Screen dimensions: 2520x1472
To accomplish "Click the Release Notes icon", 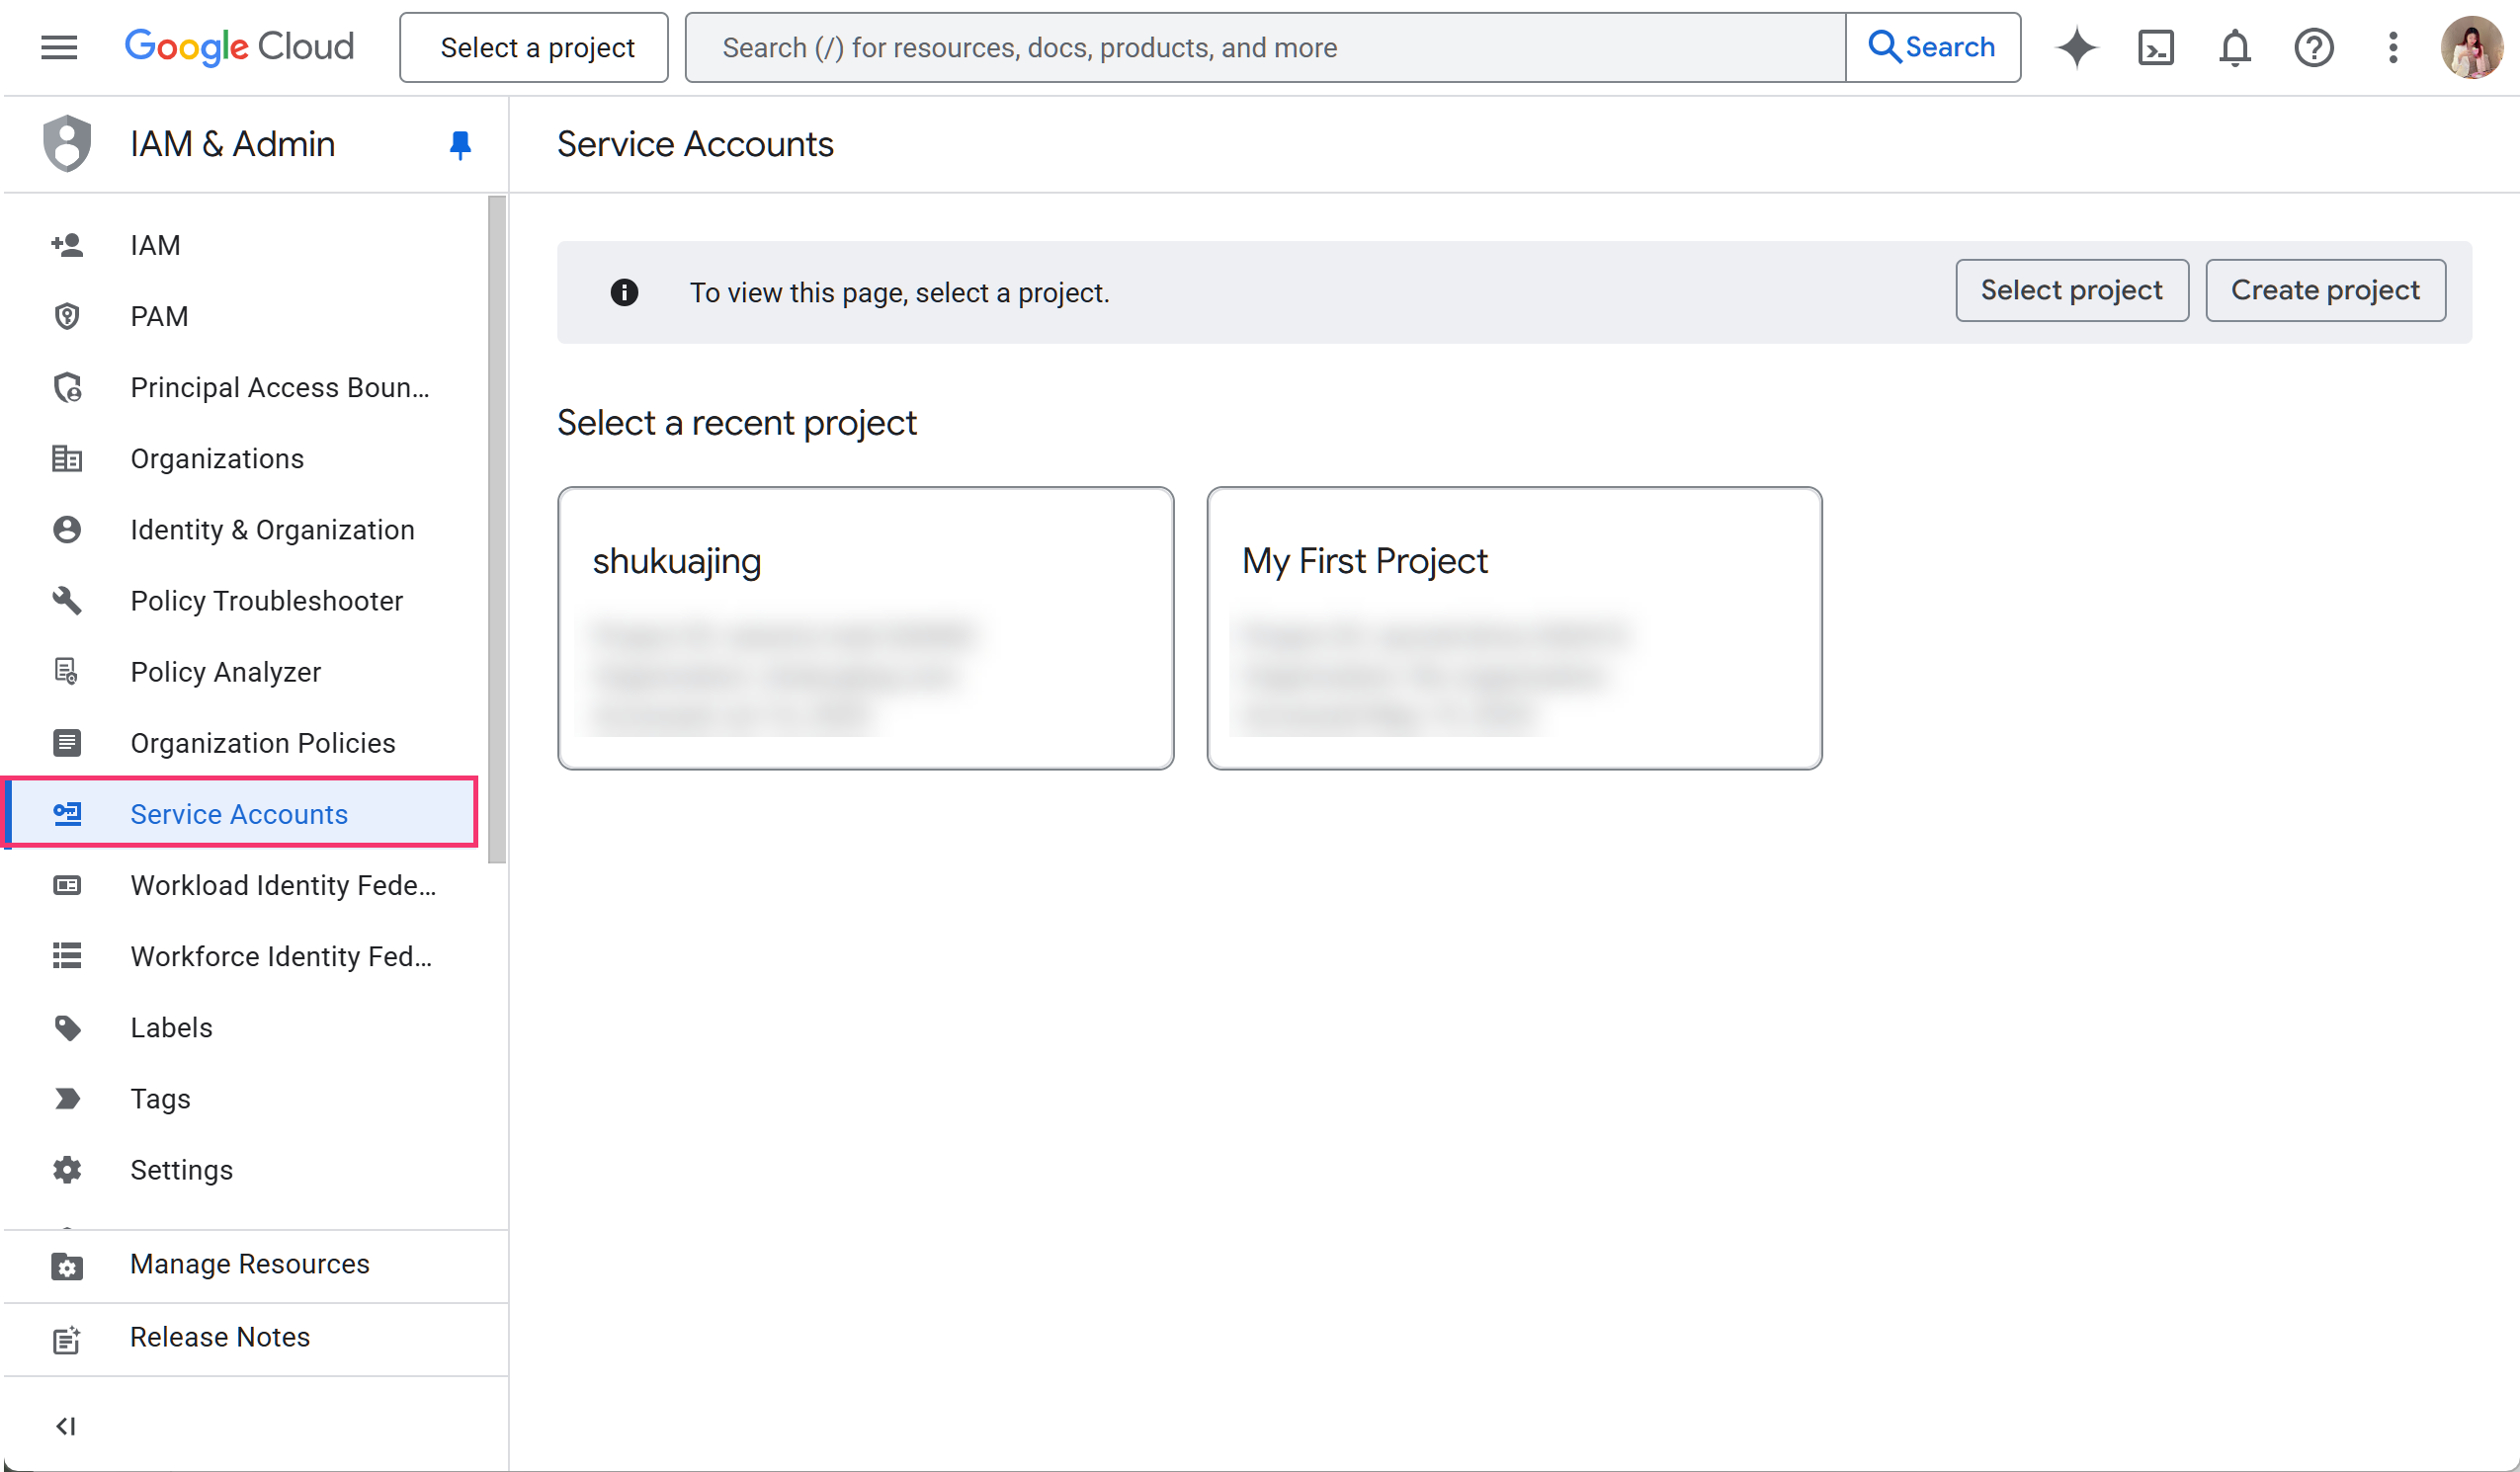I will (x=67, y=1338).
